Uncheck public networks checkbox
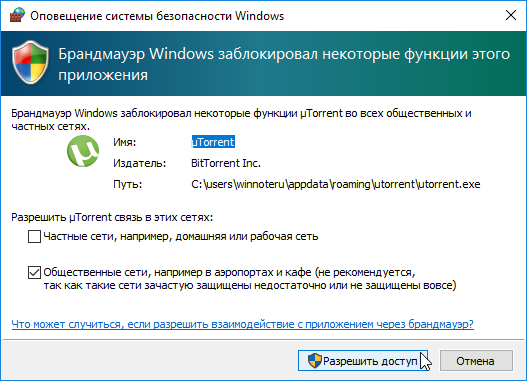The height and width of the screenshot is (381, 527). click(34, 272)
